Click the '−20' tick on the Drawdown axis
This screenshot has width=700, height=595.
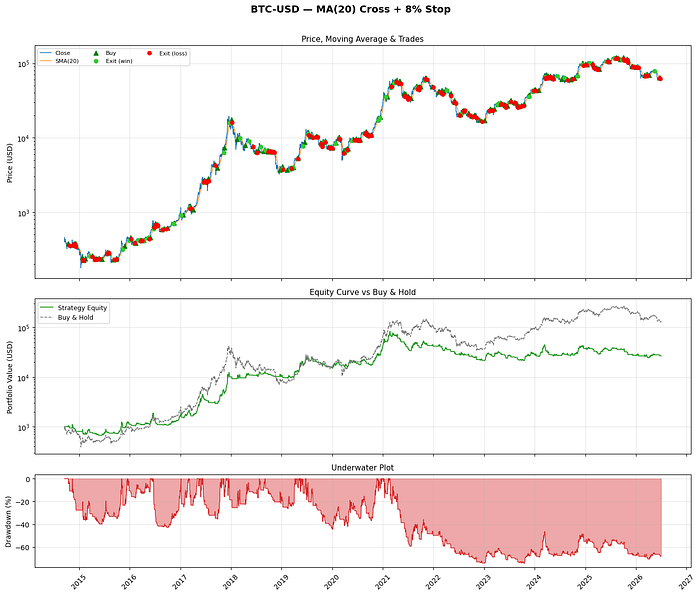(23, 502)
